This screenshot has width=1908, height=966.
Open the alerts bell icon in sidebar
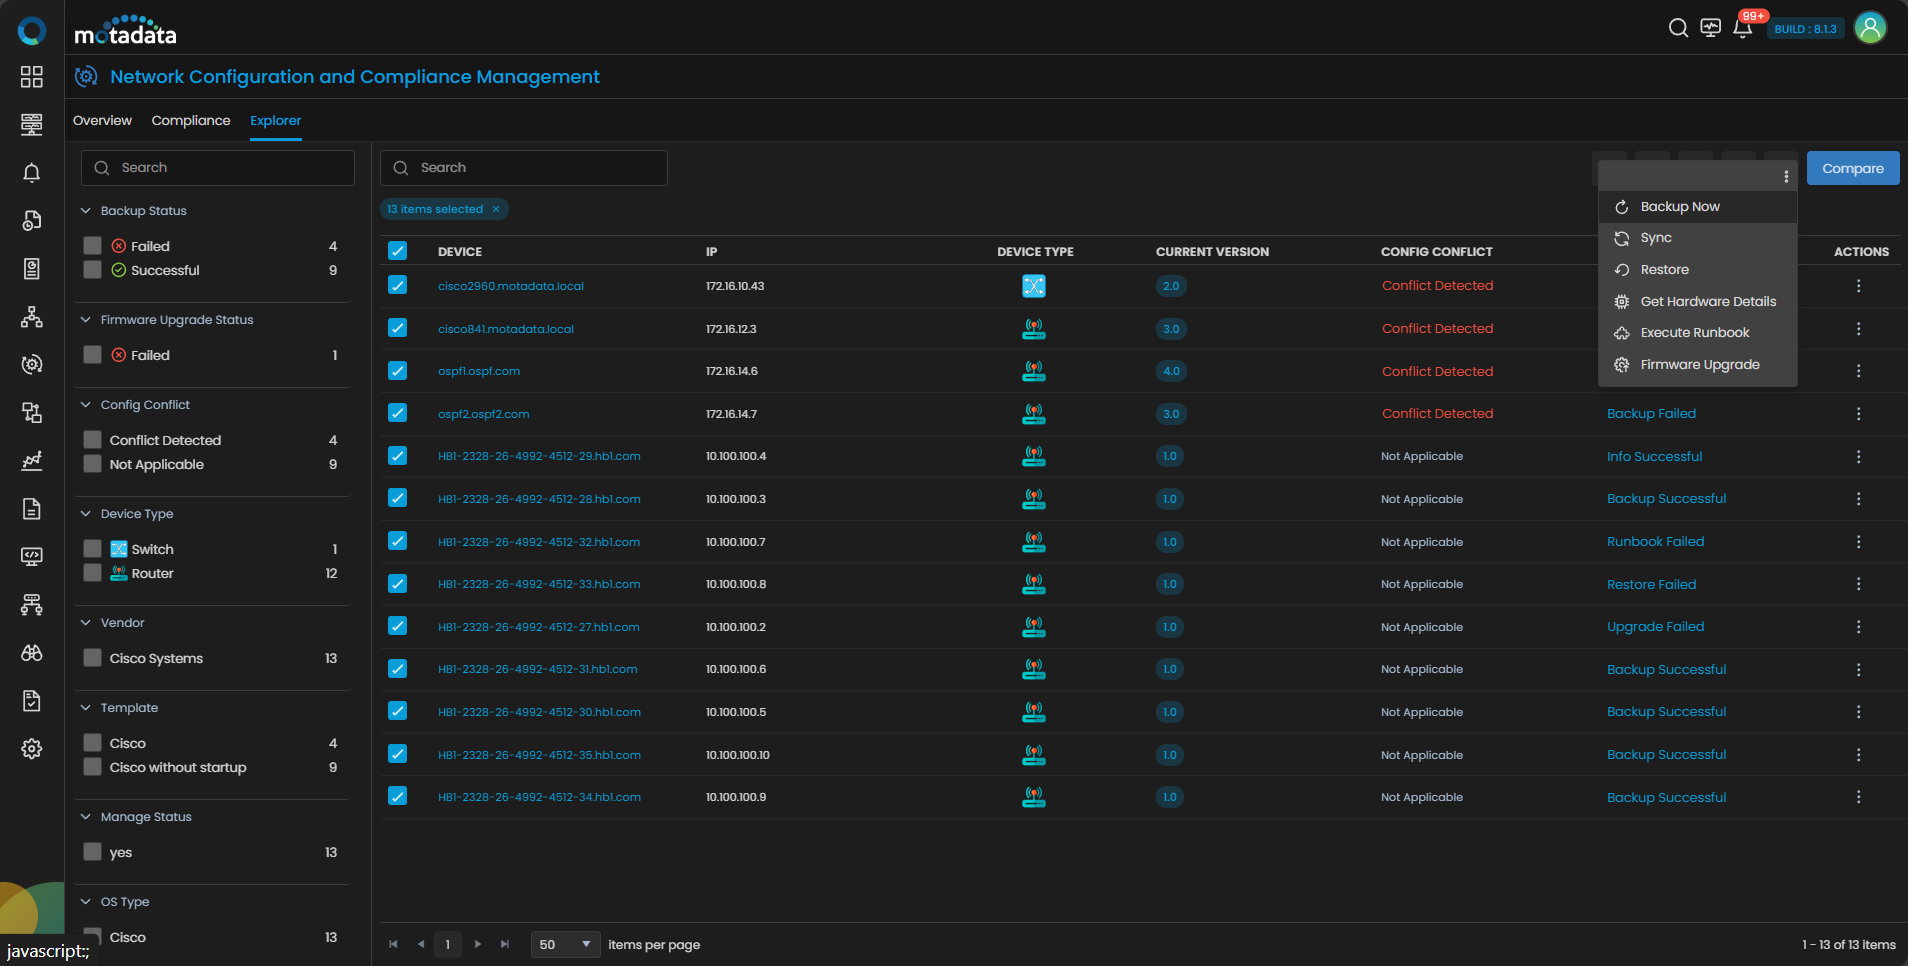click(32, 173)
